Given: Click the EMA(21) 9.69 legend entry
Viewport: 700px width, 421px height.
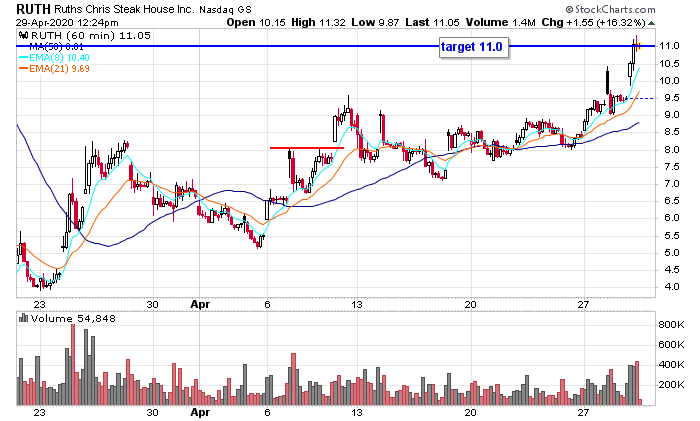Looking at the screenshot, I should pyautogui.click(x=54, y=69).
